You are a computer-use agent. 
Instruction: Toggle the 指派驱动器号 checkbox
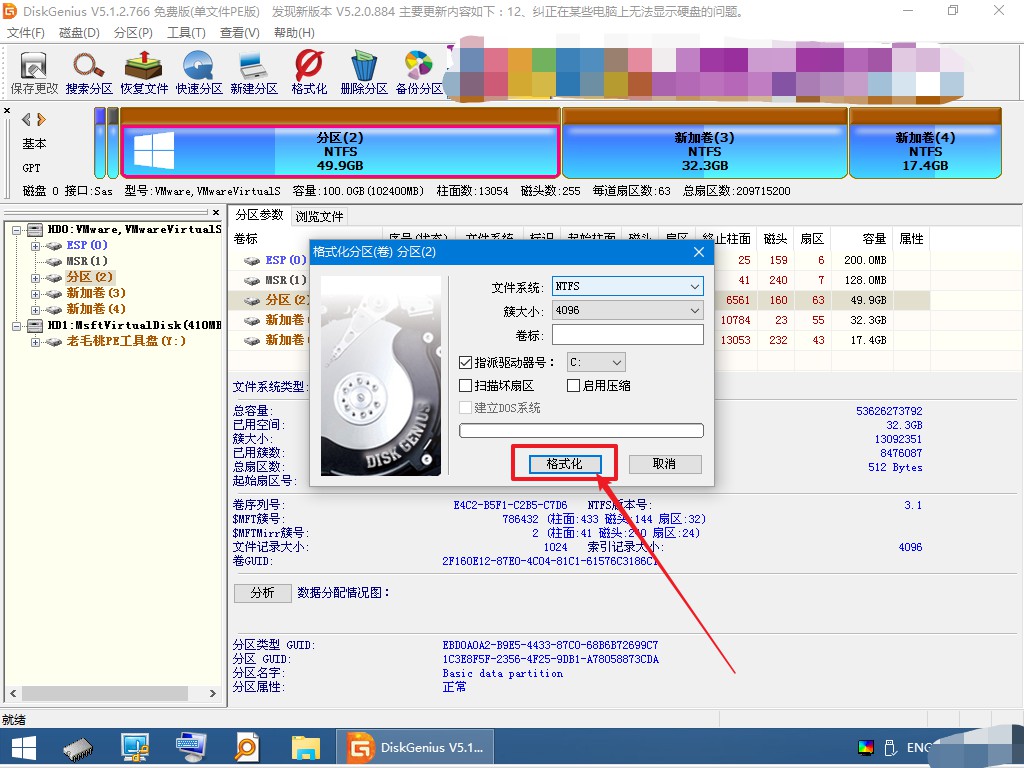coord(466,362)
